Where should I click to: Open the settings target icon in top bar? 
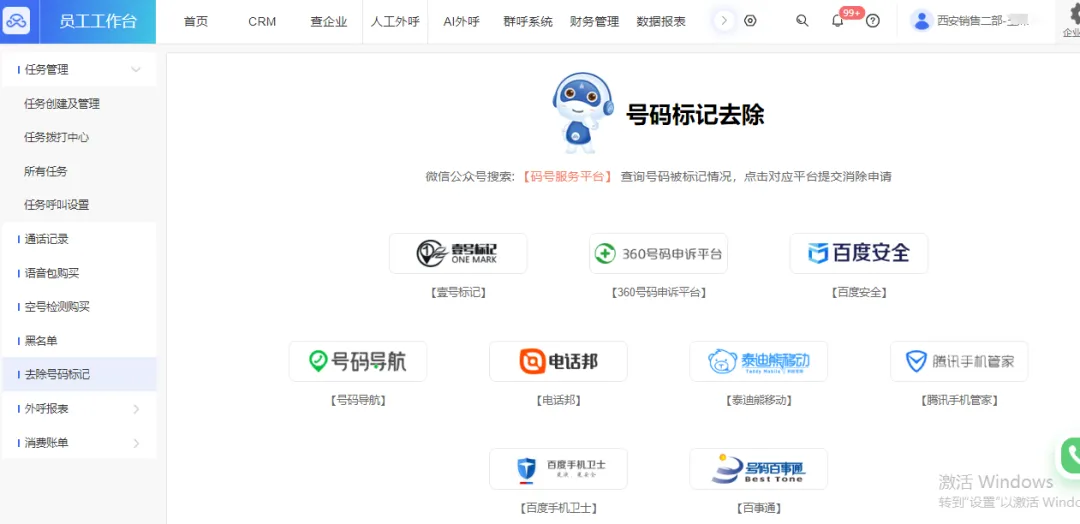click(750, 21)
